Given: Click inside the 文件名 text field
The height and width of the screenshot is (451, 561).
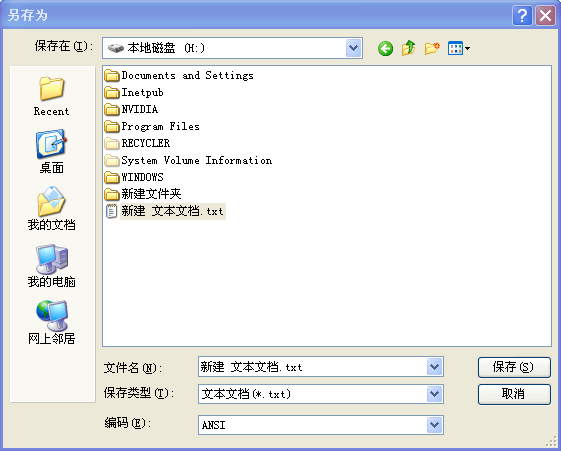Looking at the screenshot, I should point(312,367).
